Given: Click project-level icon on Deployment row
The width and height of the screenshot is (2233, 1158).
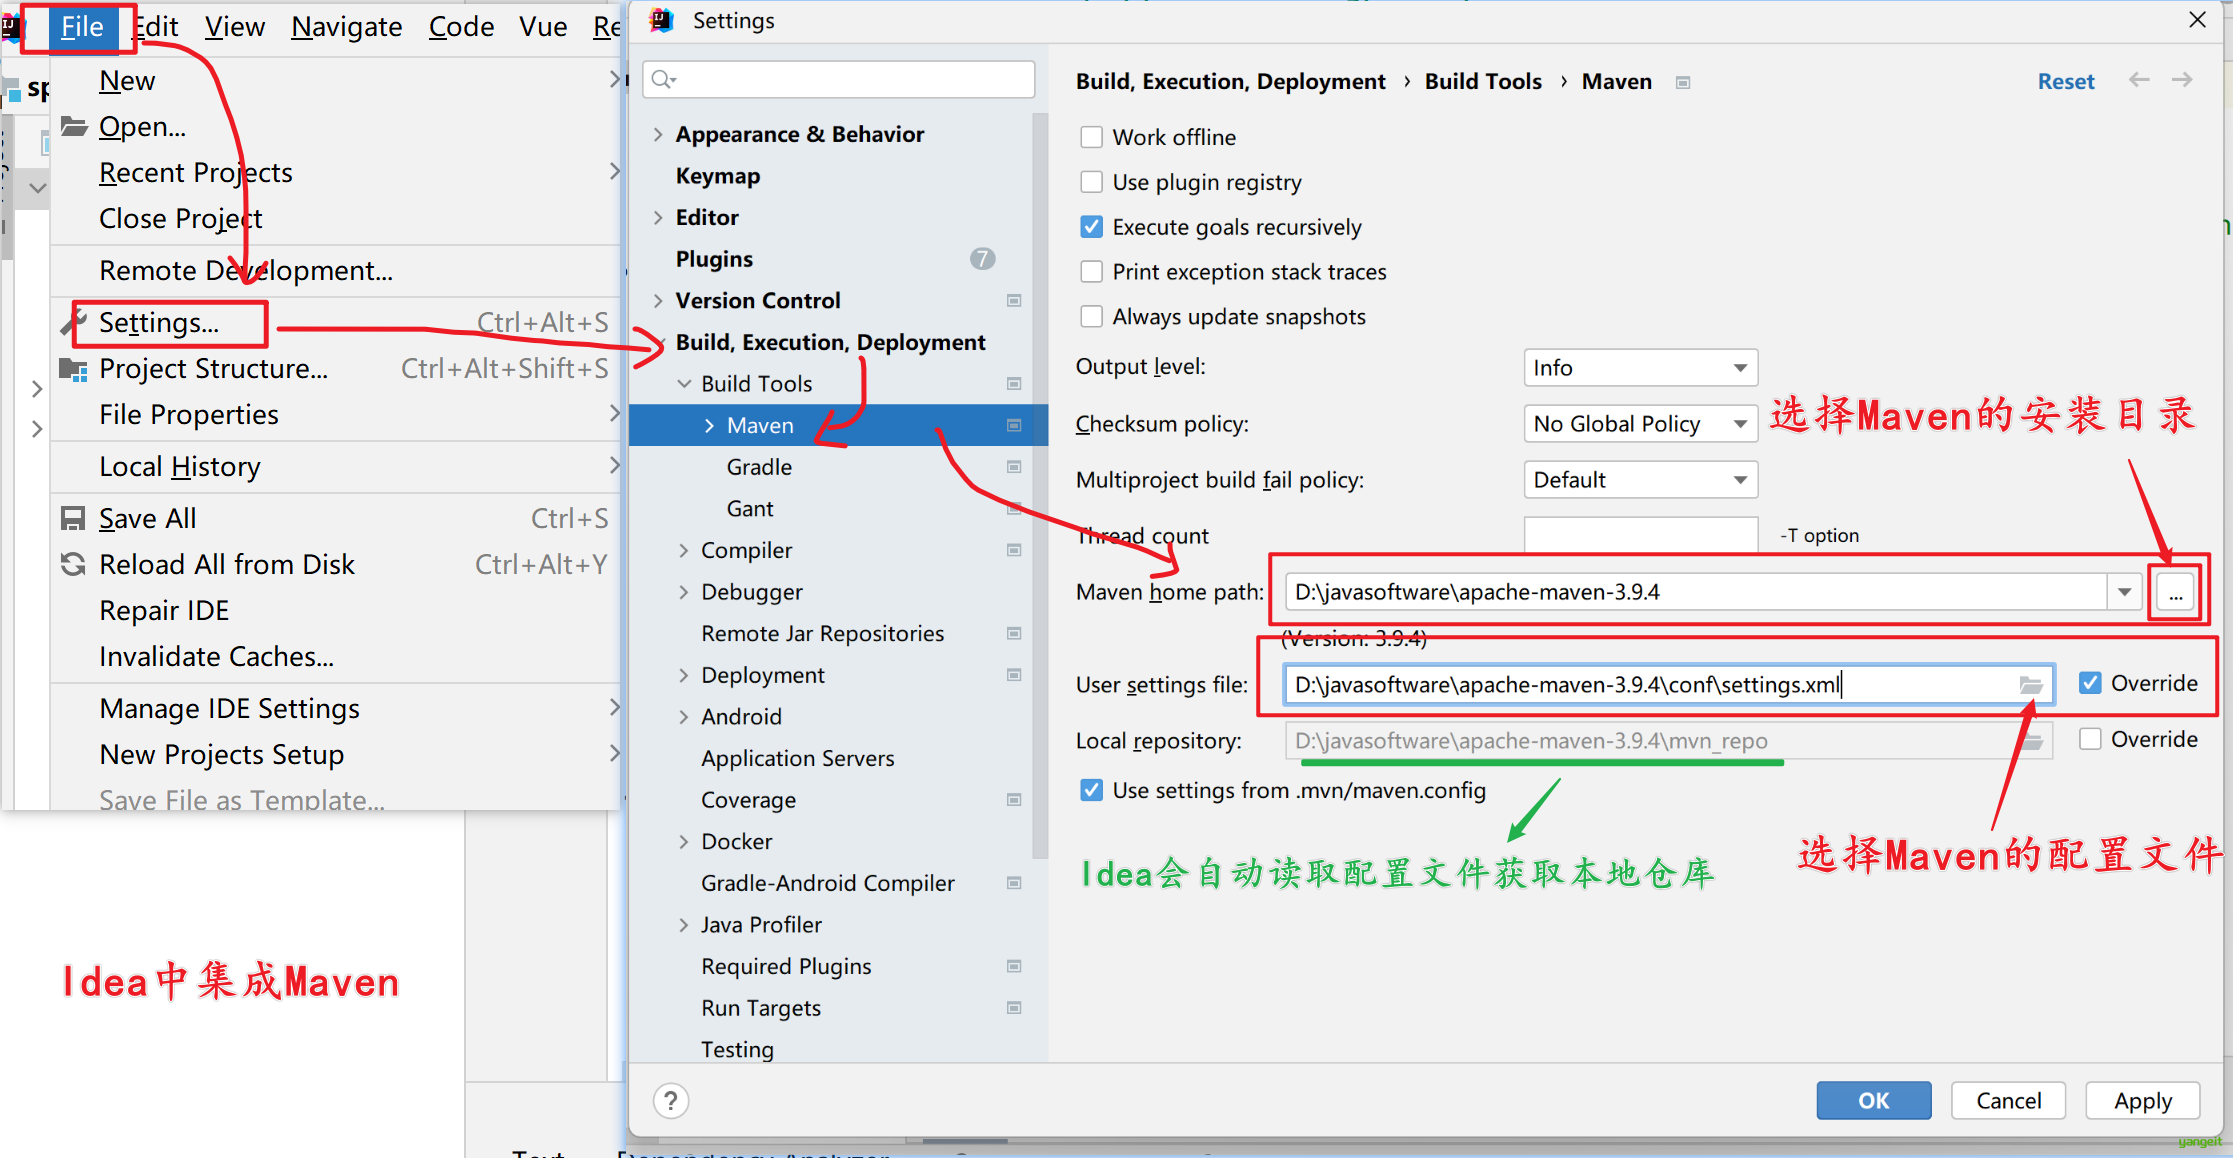Looking at the screenshot, I should click(x=1014, y=675).
